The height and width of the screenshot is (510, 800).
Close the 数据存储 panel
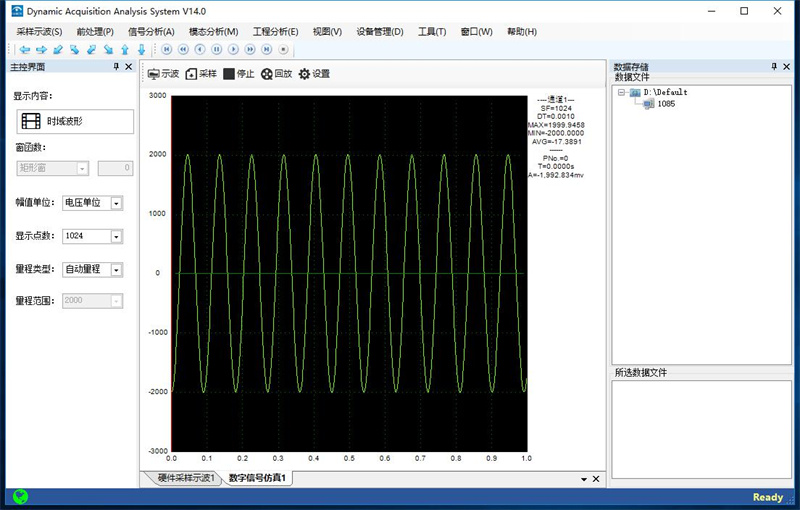[x=787, y=67]
